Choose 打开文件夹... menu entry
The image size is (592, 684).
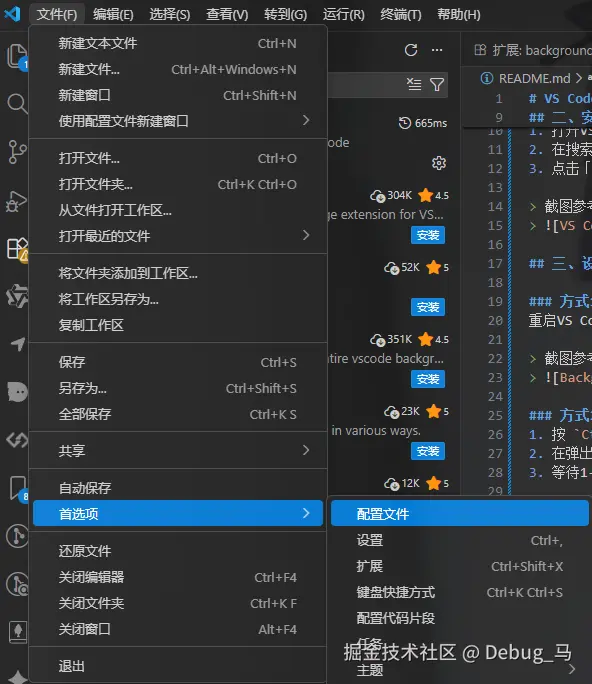[x=178, y=184]
